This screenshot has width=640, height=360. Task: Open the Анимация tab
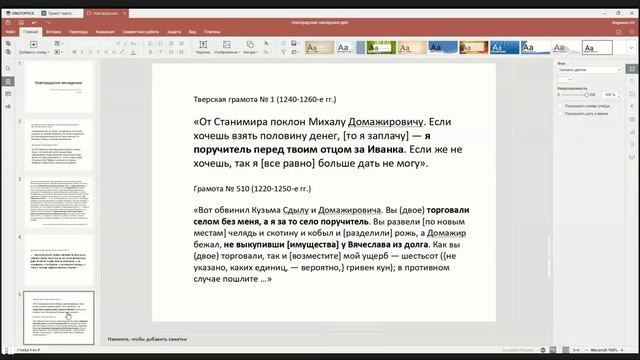pyautogui.click(x=105, y=32)
